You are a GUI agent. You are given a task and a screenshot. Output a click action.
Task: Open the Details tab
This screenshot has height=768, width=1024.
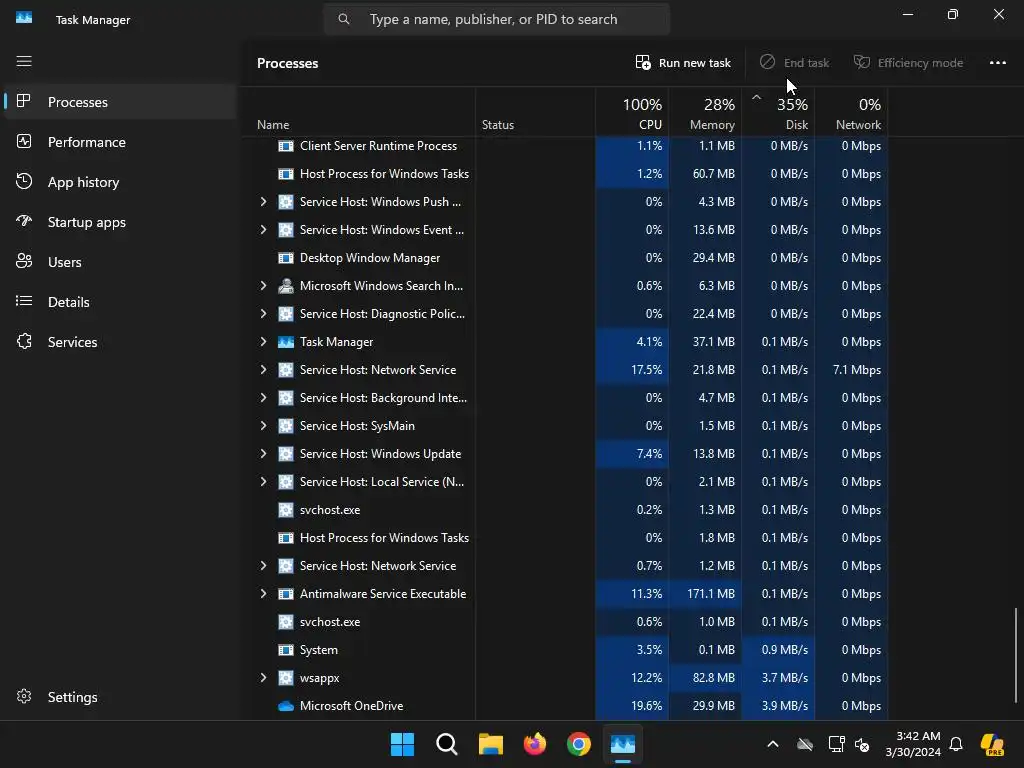pyautogui.click(x=120, y=302)
